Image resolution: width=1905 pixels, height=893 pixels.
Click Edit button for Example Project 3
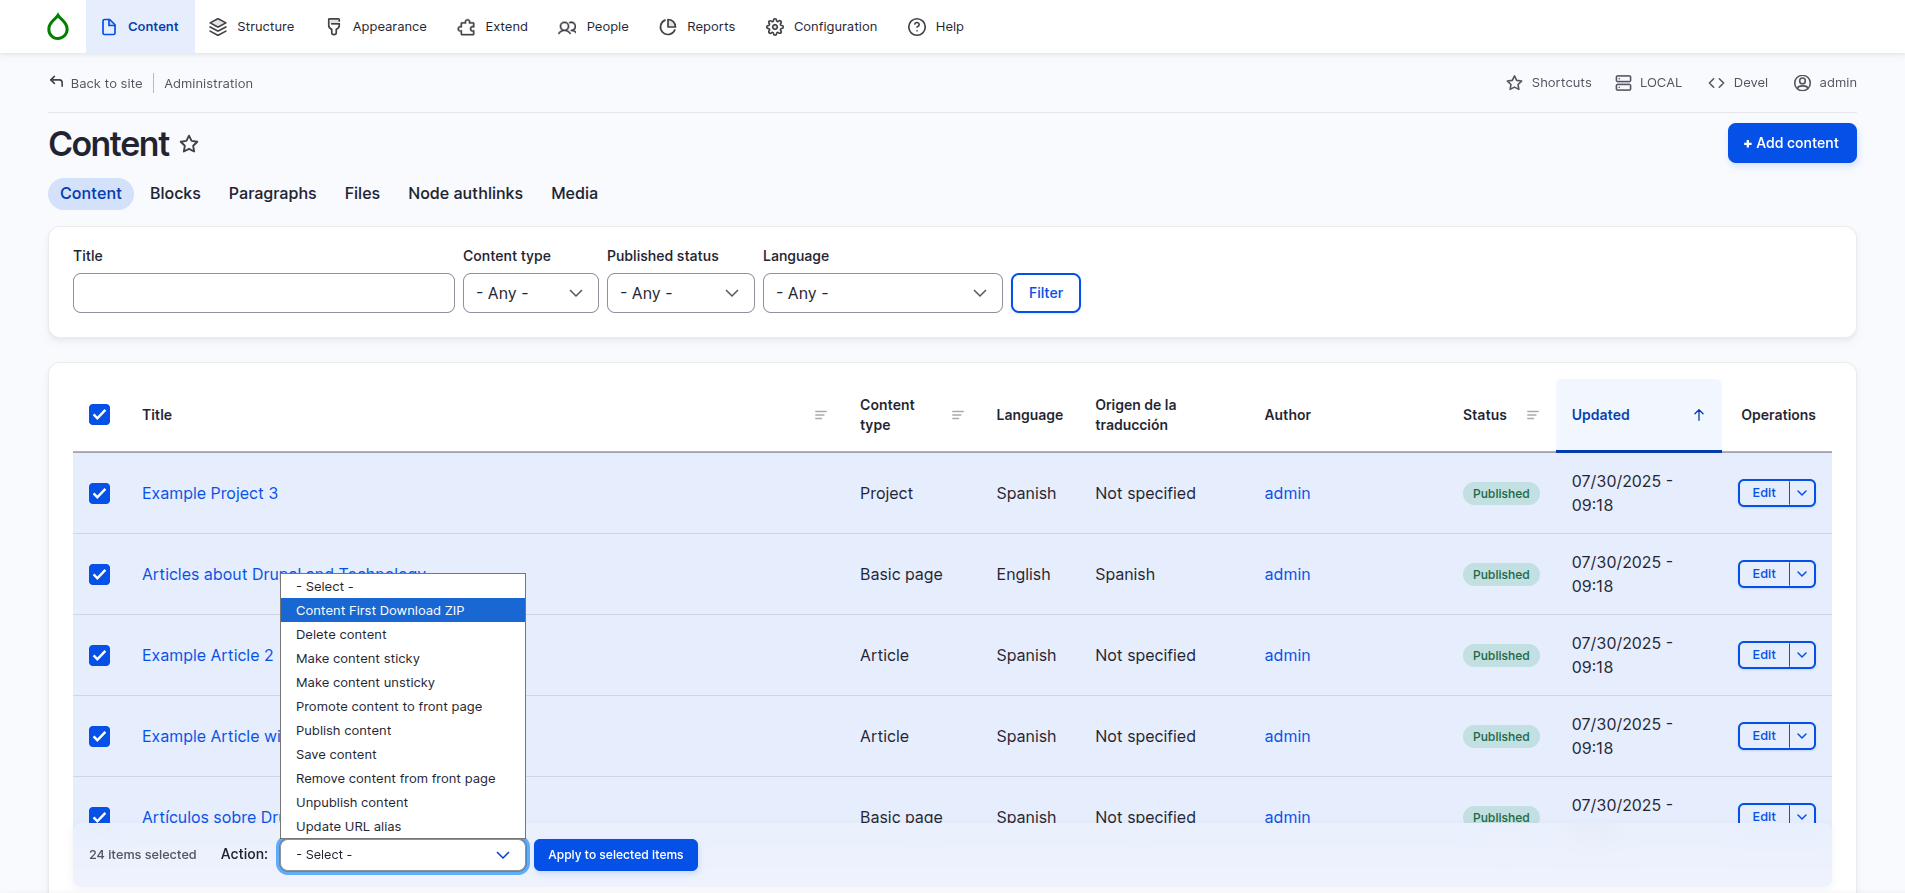pyautogui.click(x=1764, y=493)
